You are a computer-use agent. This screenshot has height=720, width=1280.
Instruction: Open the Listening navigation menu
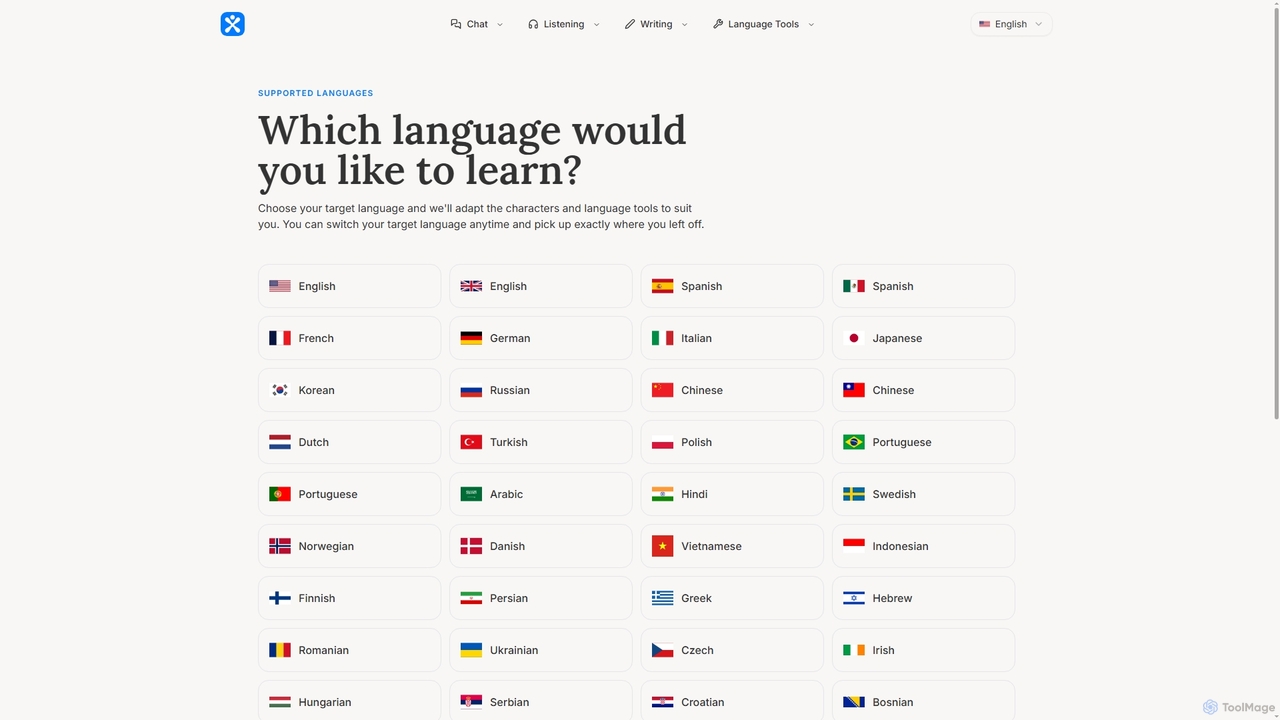[564, 24]
